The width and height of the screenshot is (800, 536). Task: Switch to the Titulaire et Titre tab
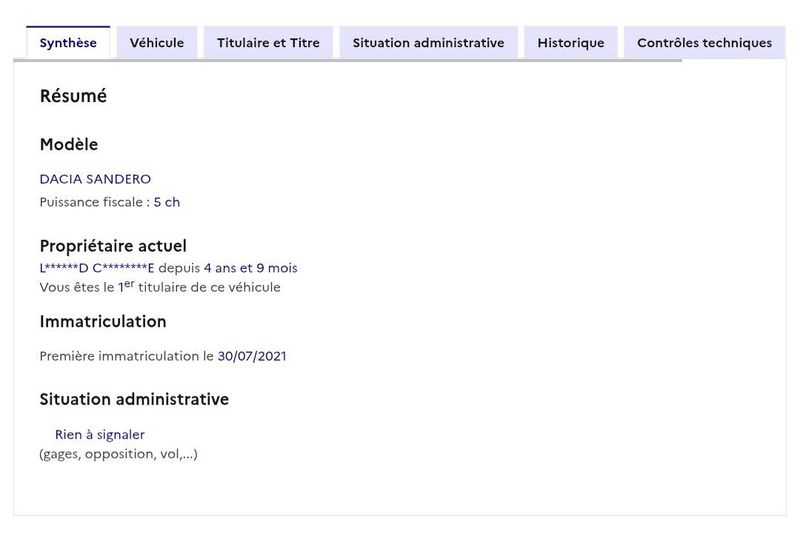pos(268,43)
